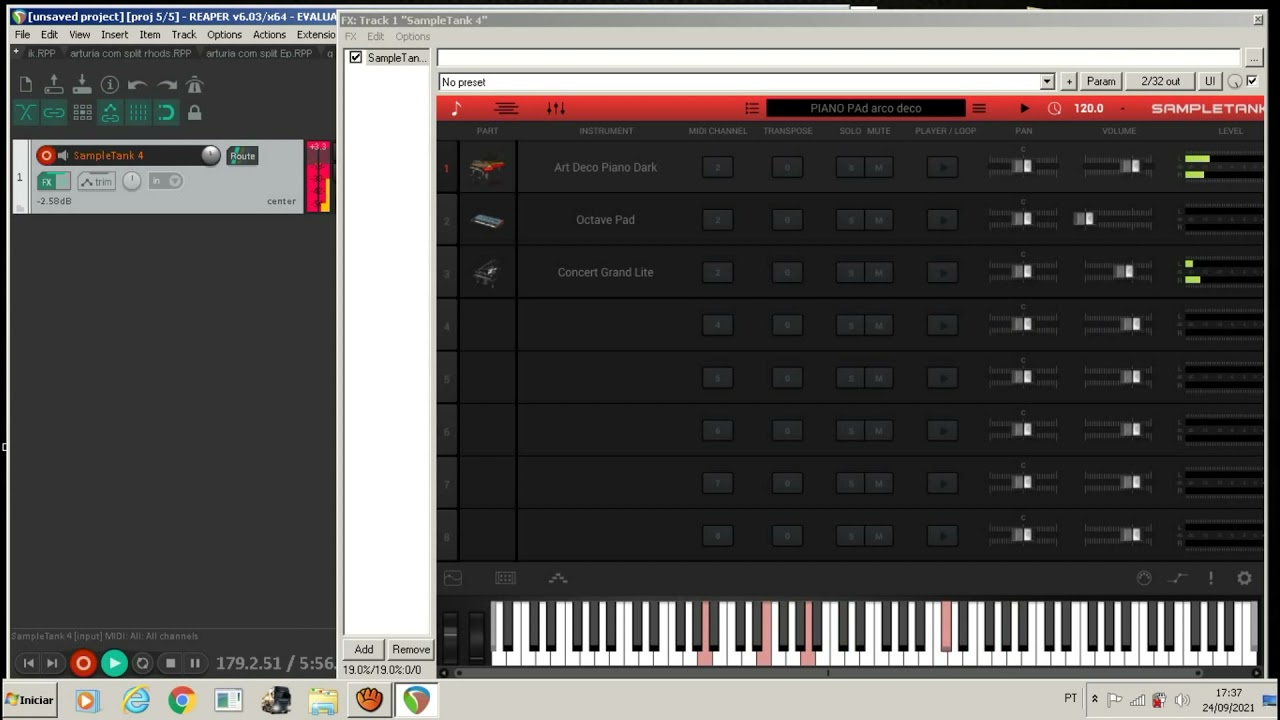Click the player button for Concert Grand Lite
The height and width of the screenshot is (720, 1280).
(942, 272)
